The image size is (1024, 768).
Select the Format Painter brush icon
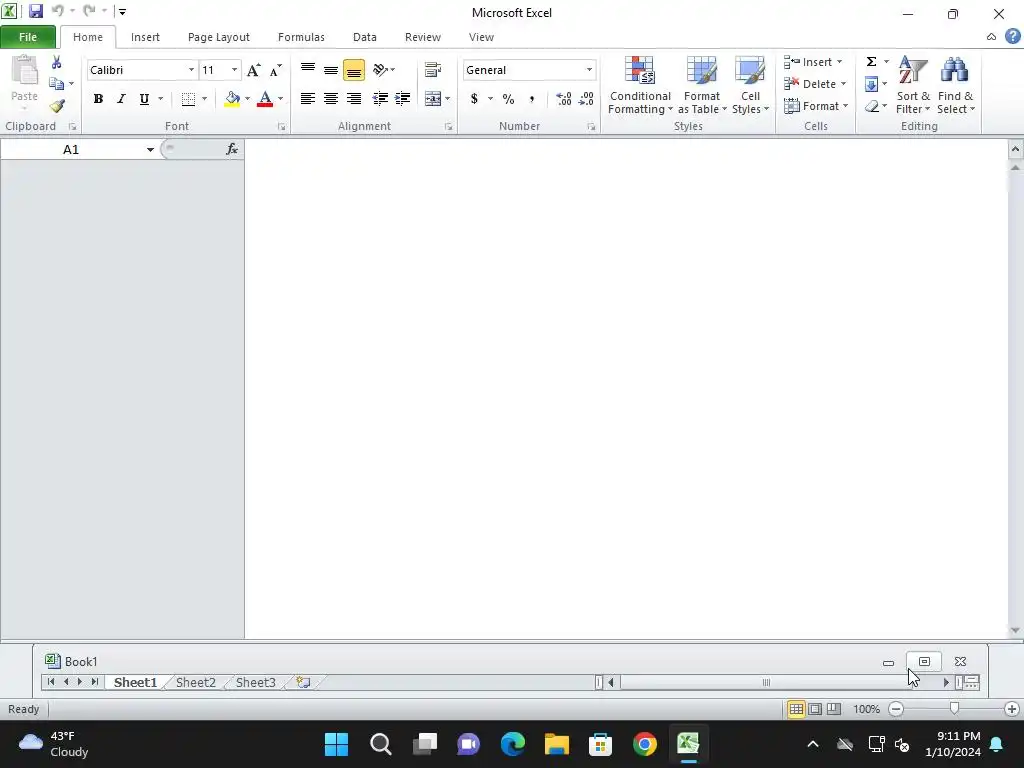point(57,106)
